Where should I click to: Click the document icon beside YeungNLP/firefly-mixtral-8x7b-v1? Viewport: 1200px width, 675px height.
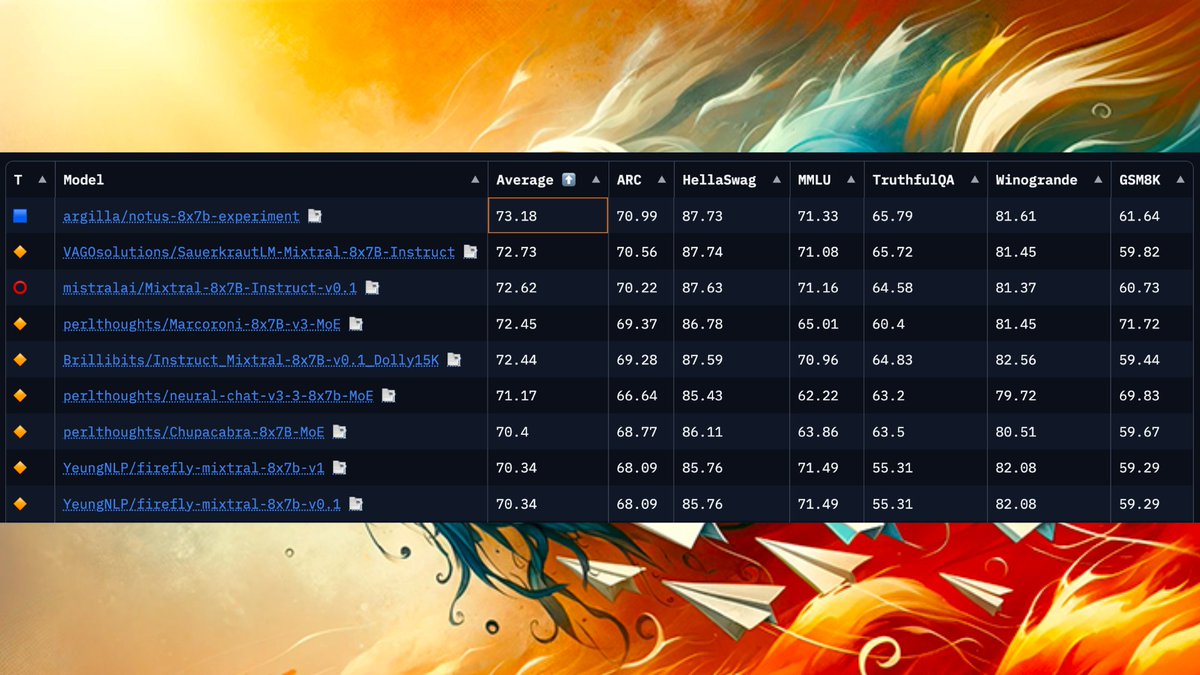pos(339,468)
